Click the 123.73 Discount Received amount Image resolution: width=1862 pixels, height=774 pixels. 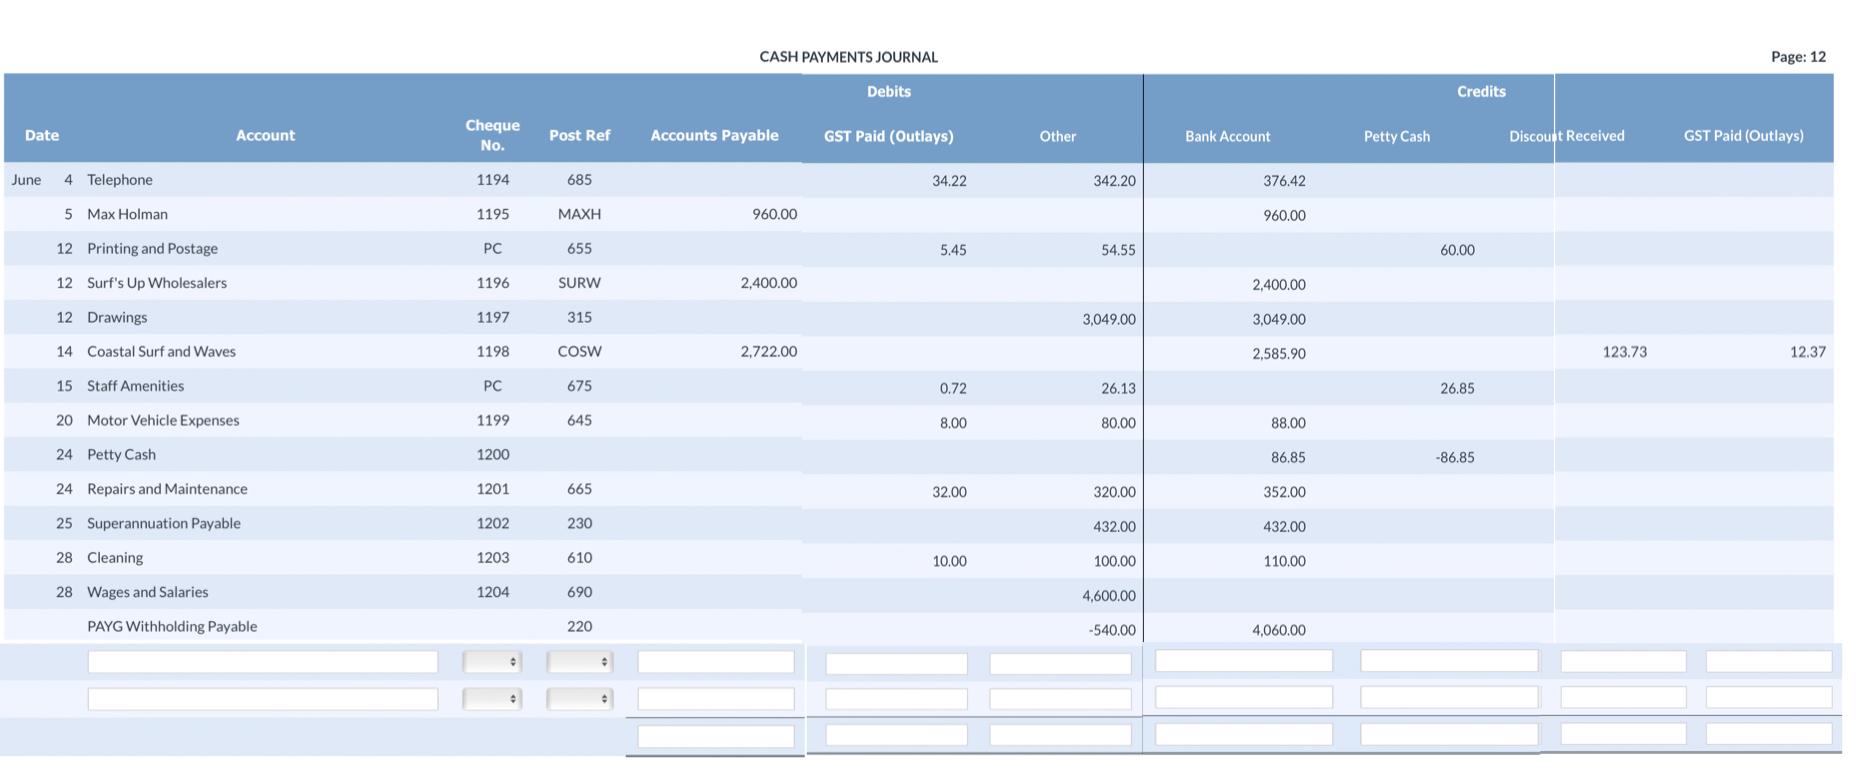[1624, 352]
